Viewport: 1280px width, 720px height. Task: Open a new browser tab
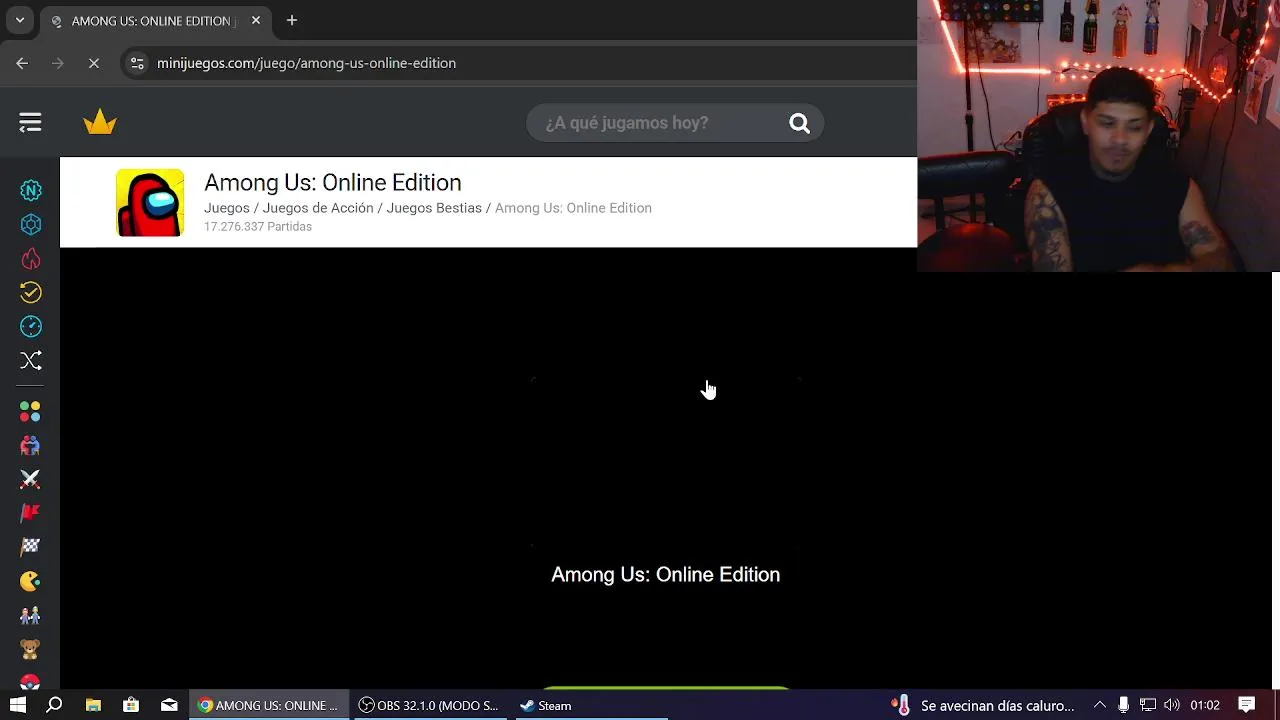tap(292, 20)
